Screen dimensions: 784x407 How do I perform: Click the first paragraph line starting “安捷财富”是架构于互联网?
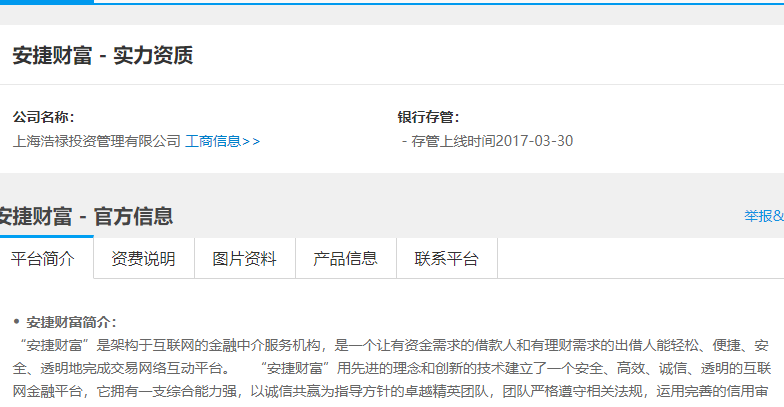tap(391, 346)
